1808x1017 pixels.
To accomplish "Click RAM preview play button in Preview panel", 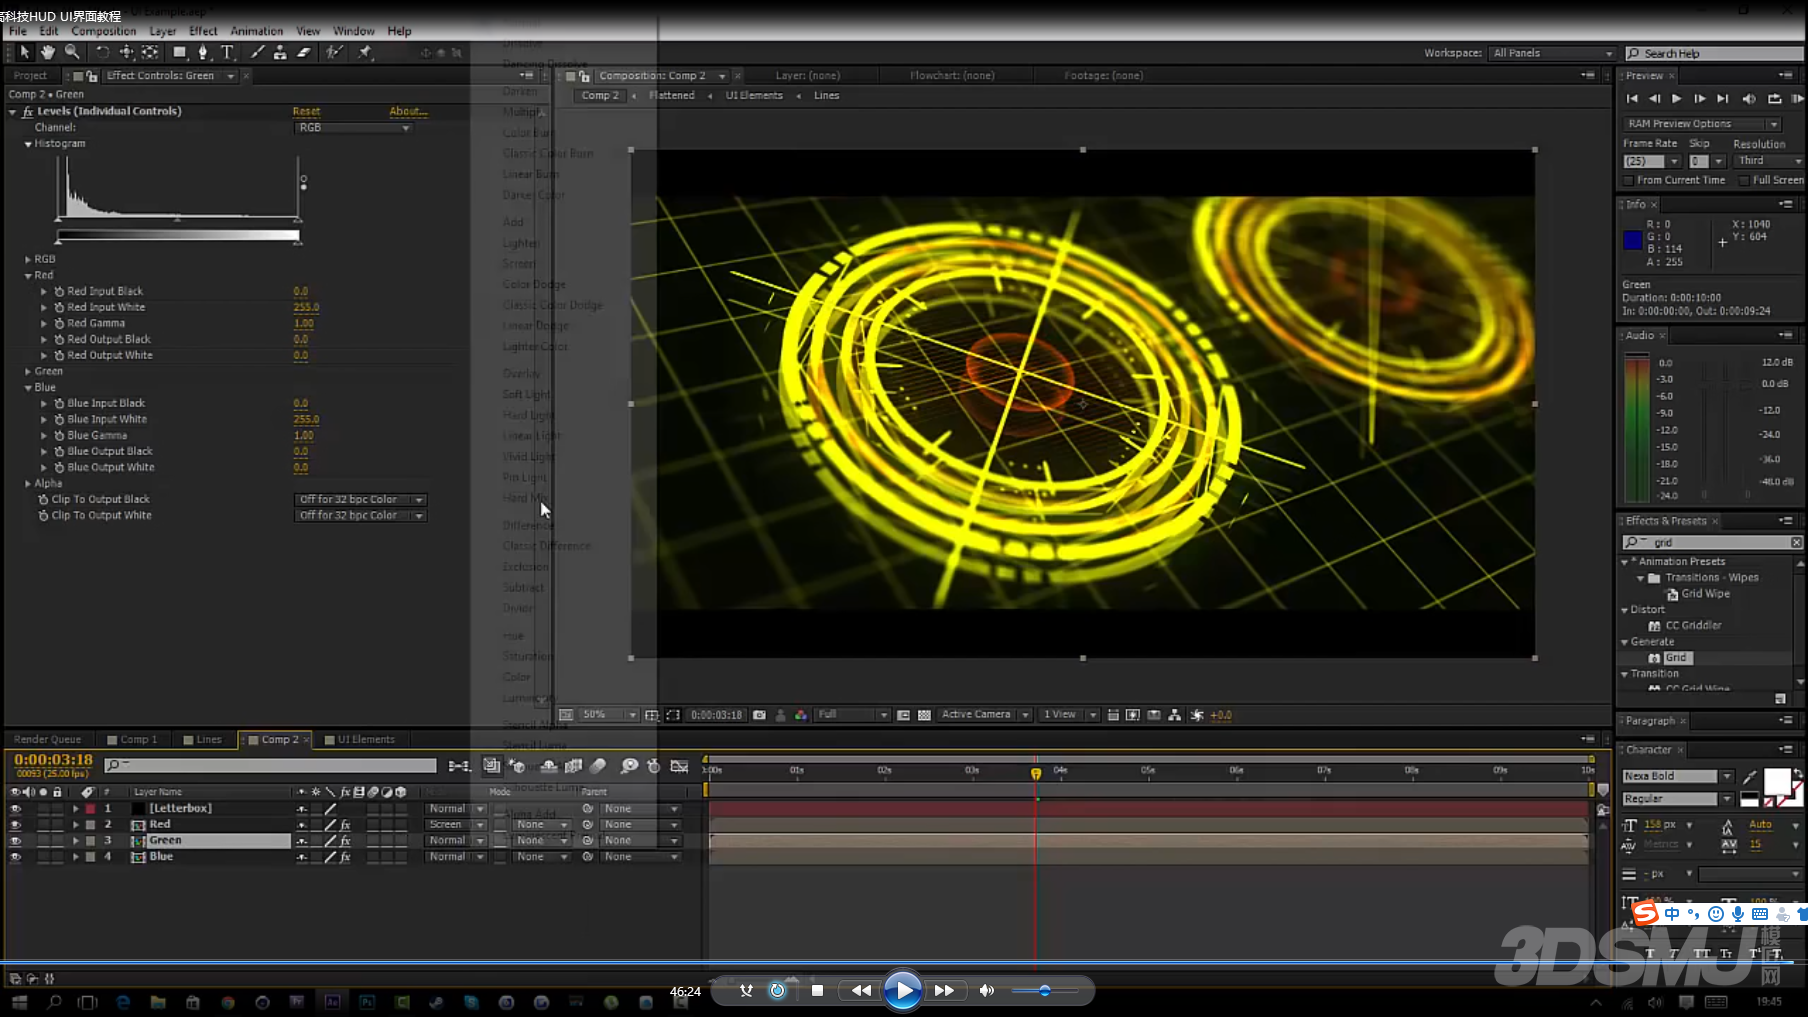I will (1797, 98).
